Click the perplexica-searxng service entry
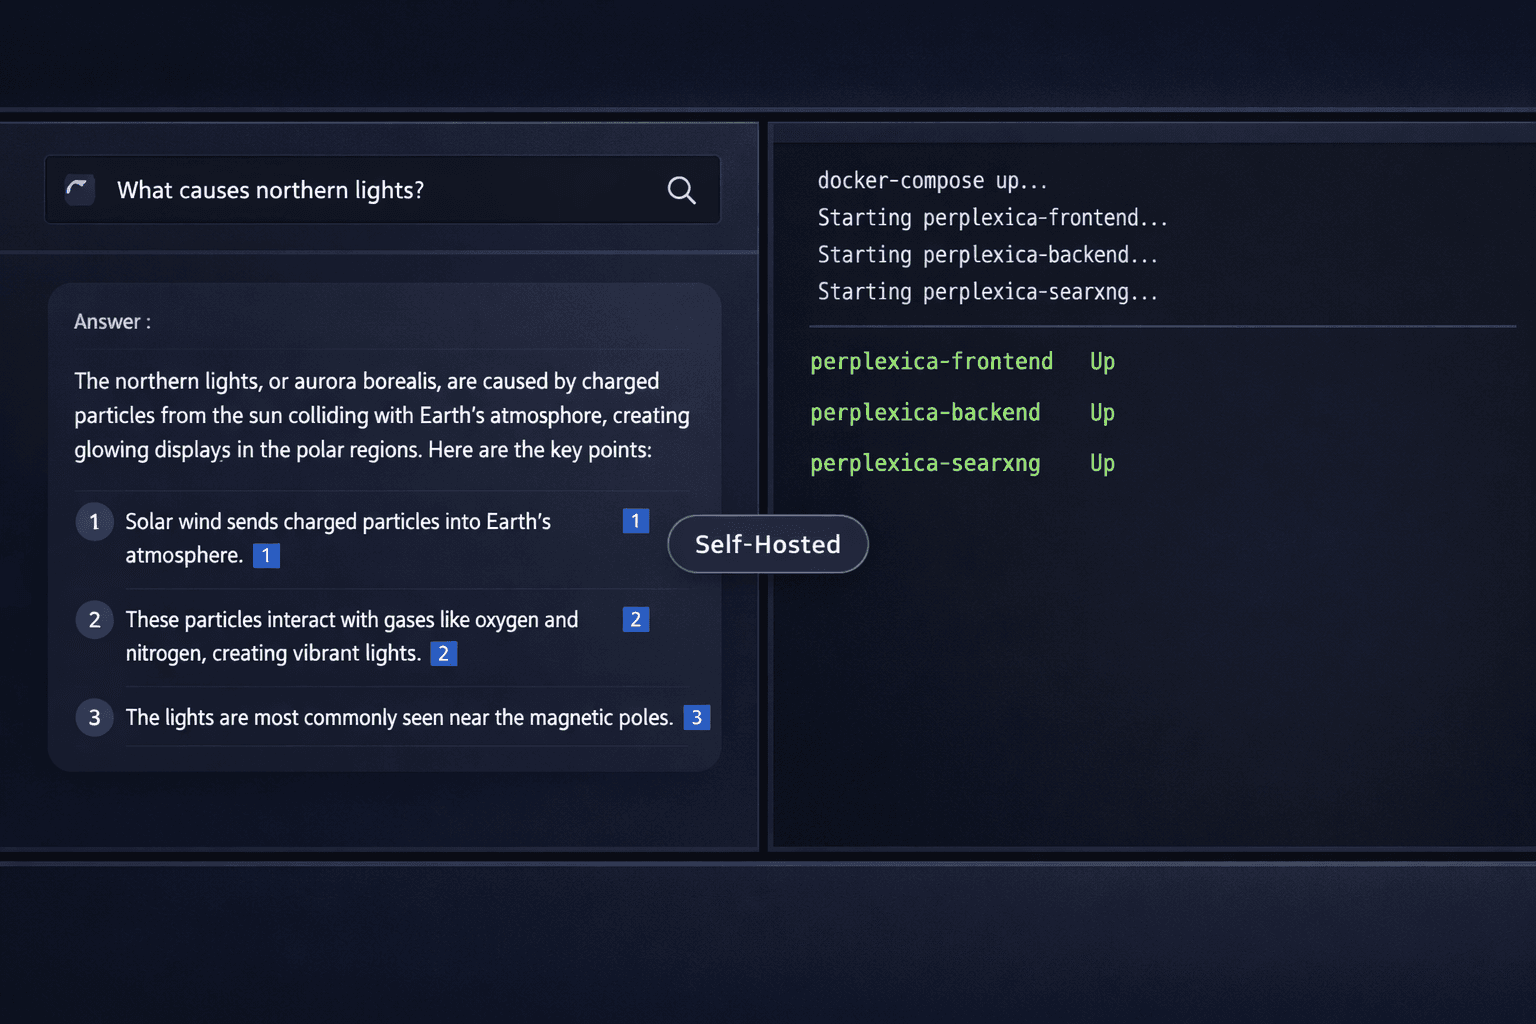 tap(925, 463)
